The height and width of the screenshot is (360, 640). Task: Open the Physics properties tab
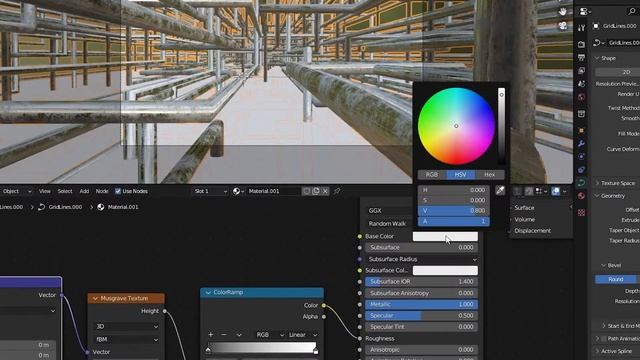click(x=581, y=157)
